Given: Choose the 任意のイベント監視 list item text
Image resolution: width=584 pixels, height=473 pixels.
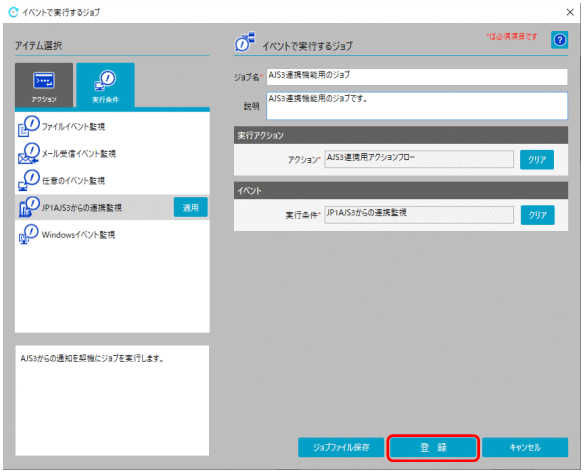Looking at the screenshot, I should (73, 181).
